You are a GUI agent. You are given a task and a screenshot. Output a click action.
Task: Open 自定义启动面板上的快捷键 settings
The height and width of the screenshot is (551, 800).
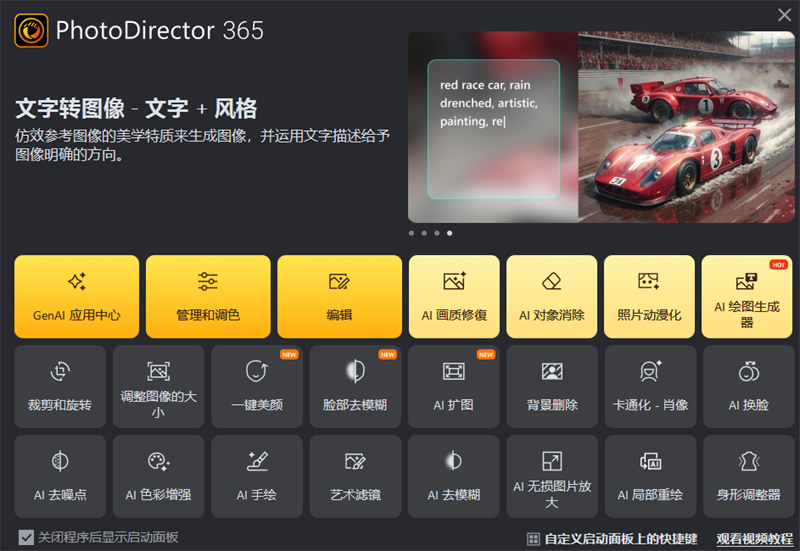(x=612, y=539)
